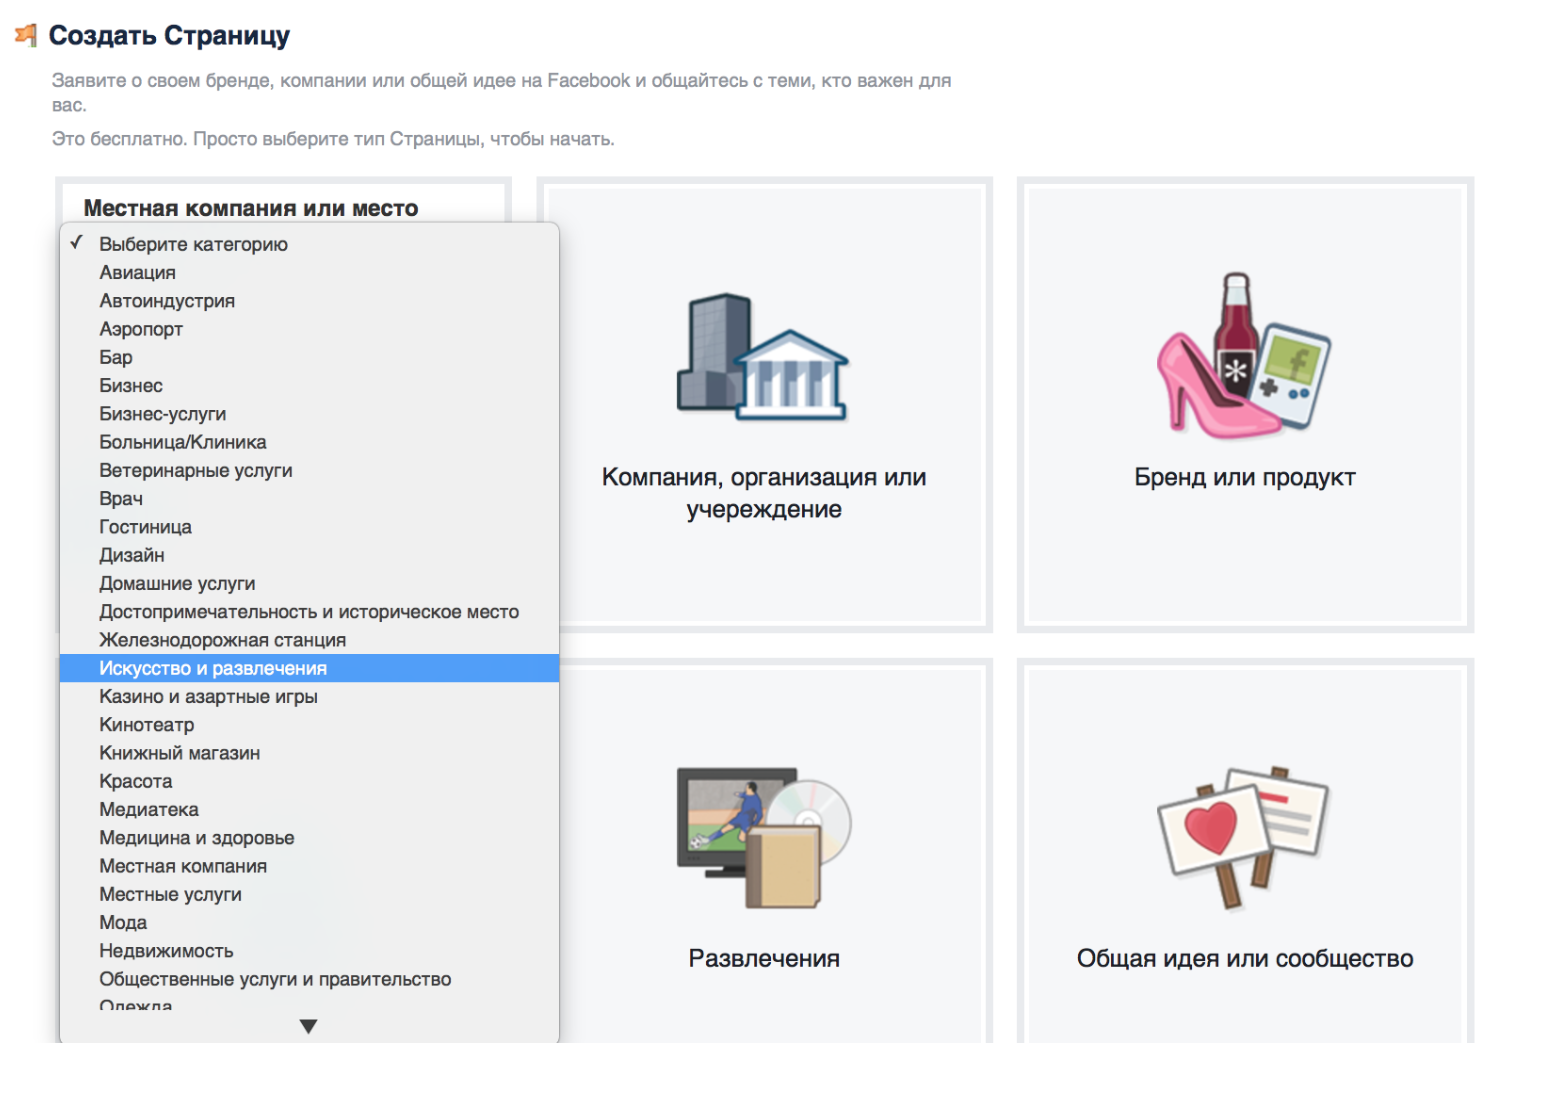
Task: Select the checked 'Выберите категорию' option
Action: pyautogui.click(x=193, y=245)
